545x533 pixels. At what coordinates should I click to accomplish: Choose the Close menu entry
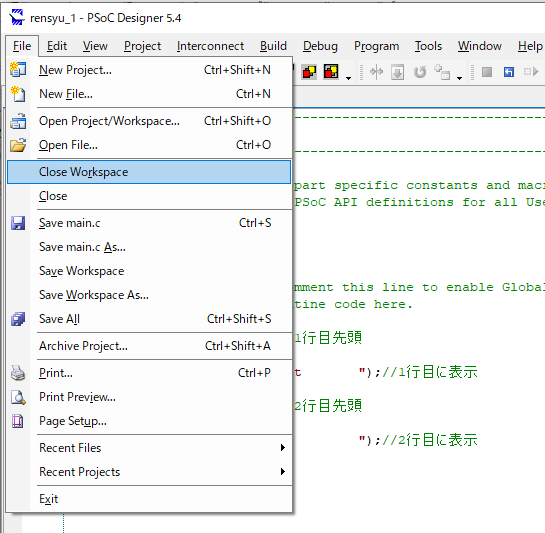149,196
